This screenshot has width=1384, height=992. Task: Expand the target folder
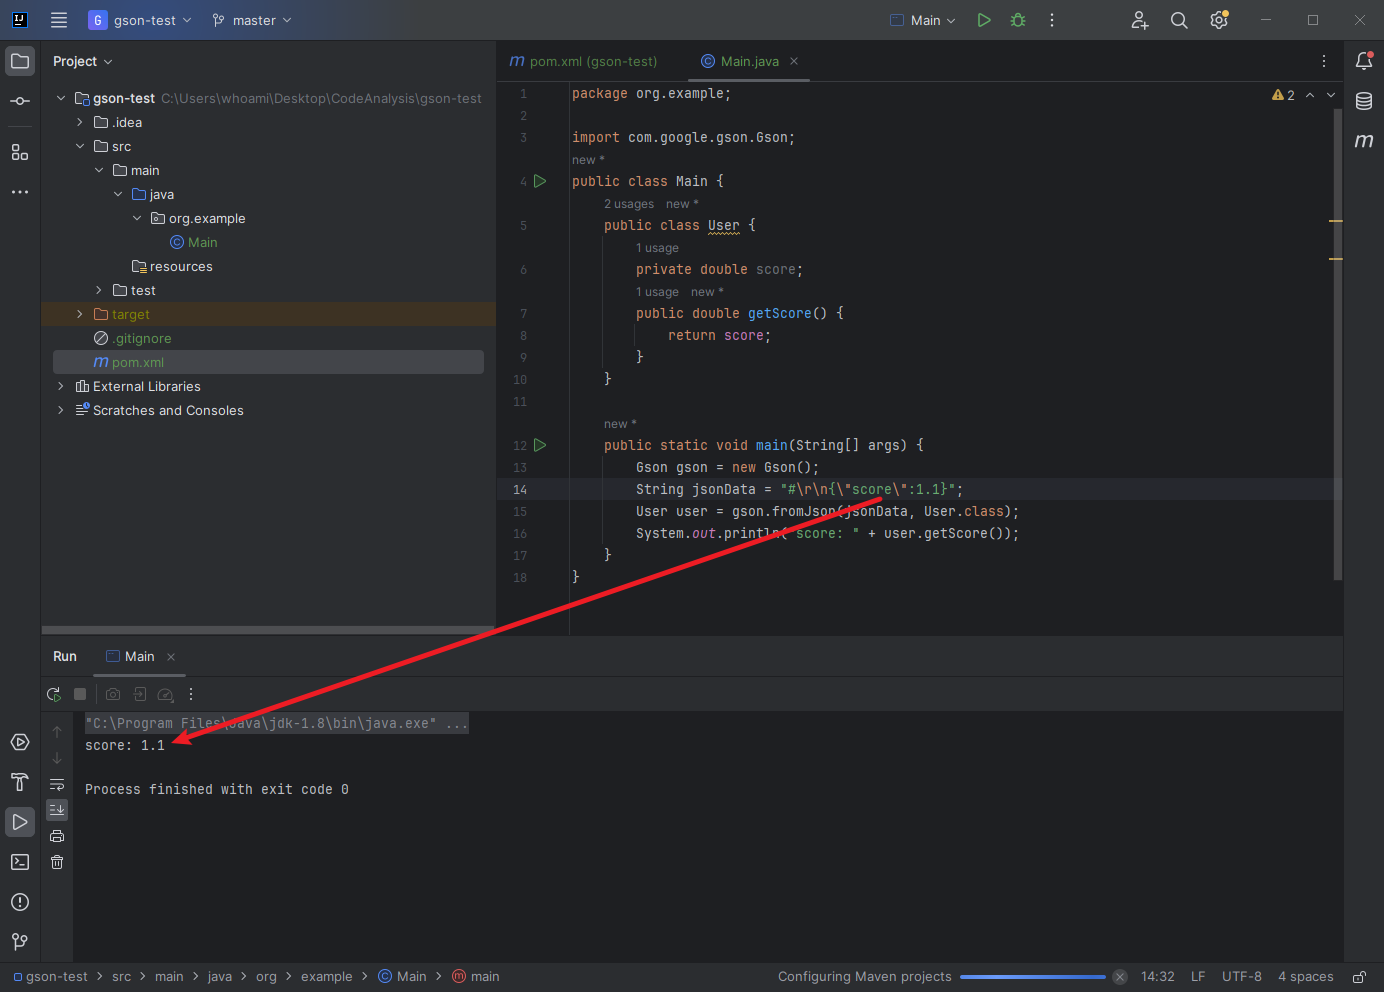pos(80,314)
